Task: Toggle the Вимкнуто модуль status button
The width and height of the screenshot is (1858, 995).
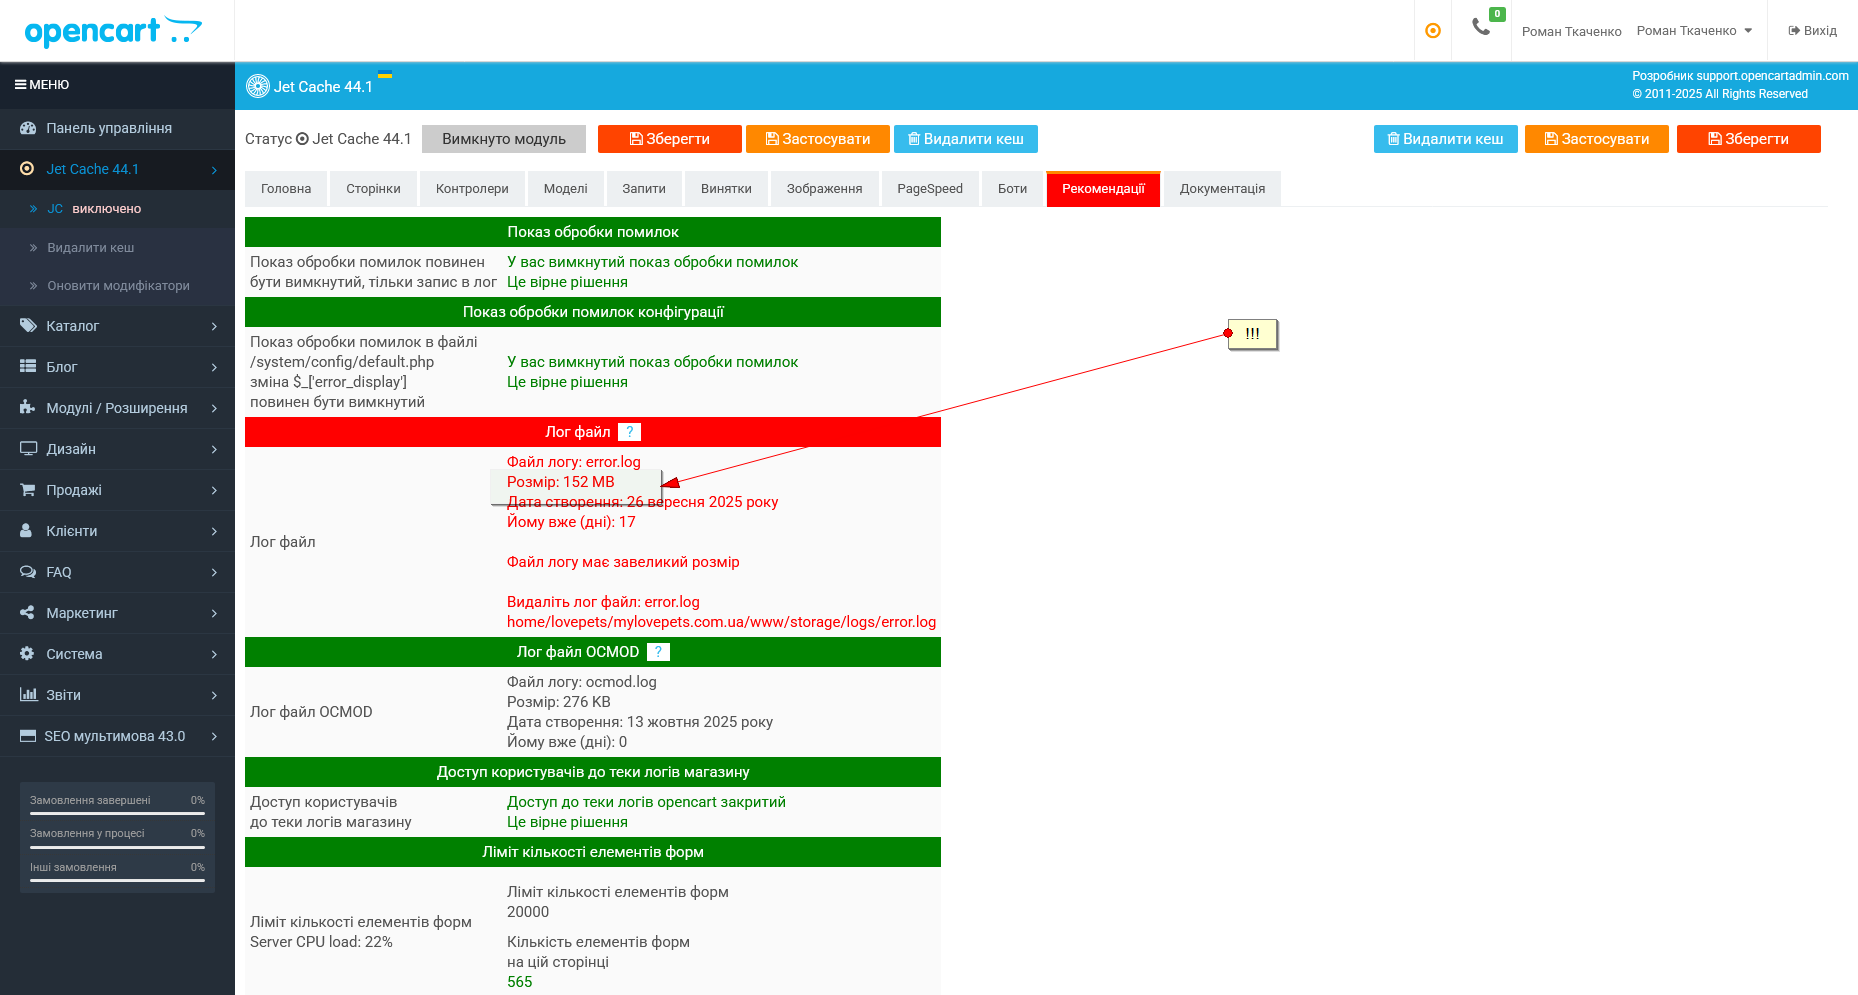Action: (504, 139)
